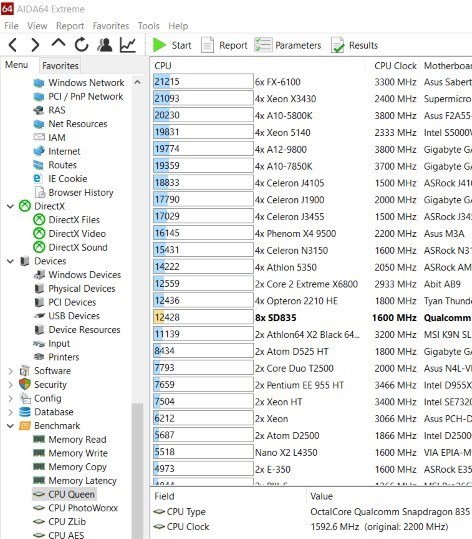Select the DirectX Video icon
The height and width of the screenshot is (539, 472).
click(39, 233)
